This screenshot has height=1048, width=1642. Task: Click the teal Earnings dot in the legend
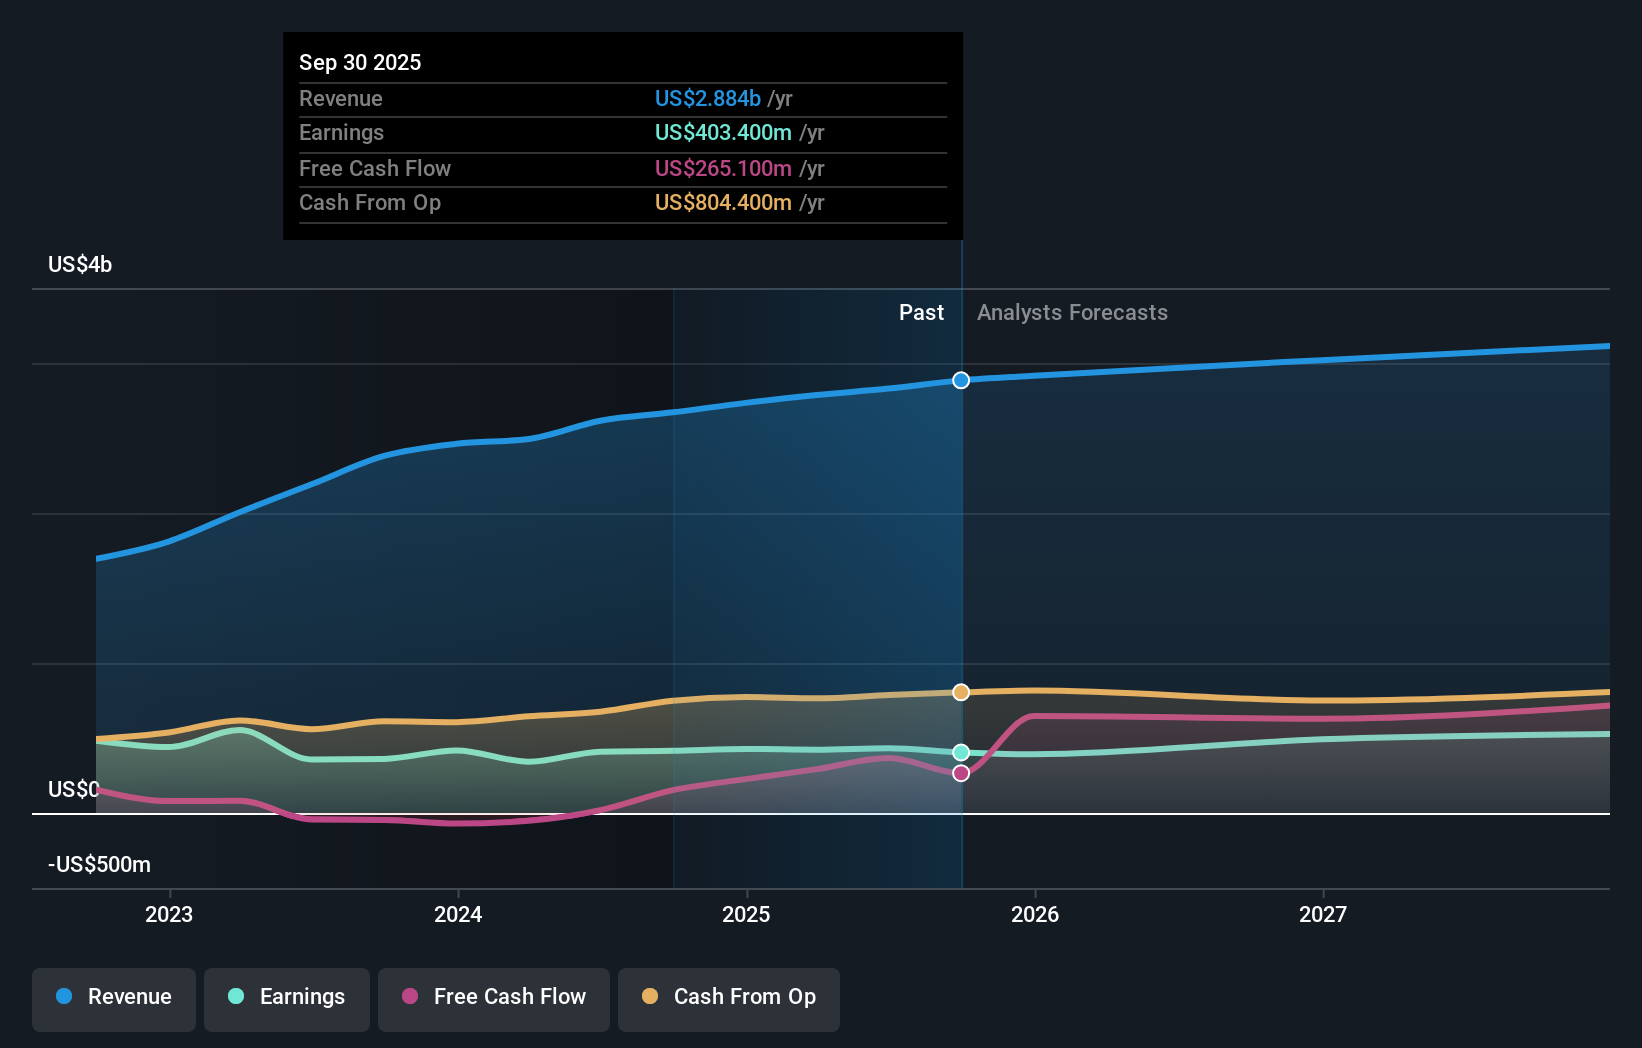click(x=234, y=998)
